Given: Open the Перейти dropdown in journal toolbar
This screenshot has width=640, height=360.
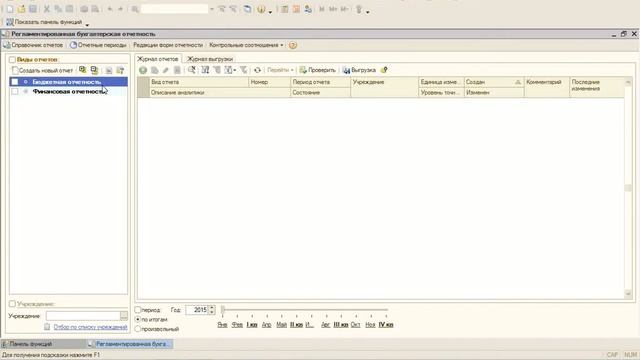Looking at the screenshot, I should [280, 70].
